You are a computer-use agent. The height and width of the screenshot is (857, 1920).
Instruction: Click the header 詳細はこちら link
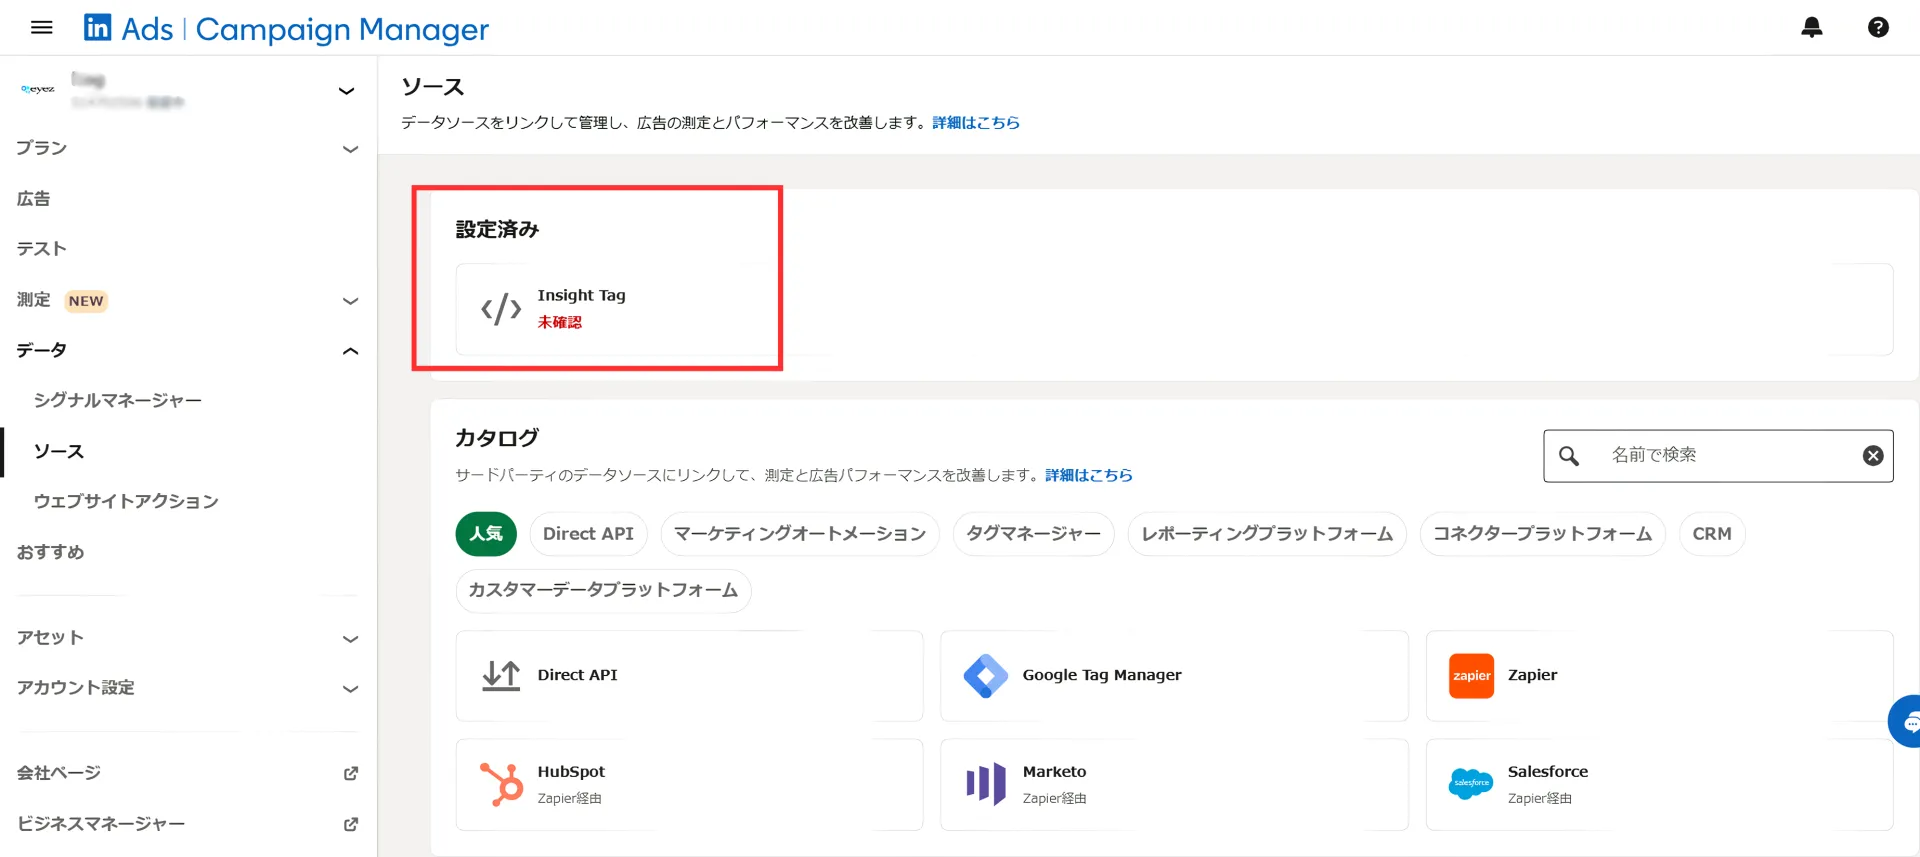point(976,122)
